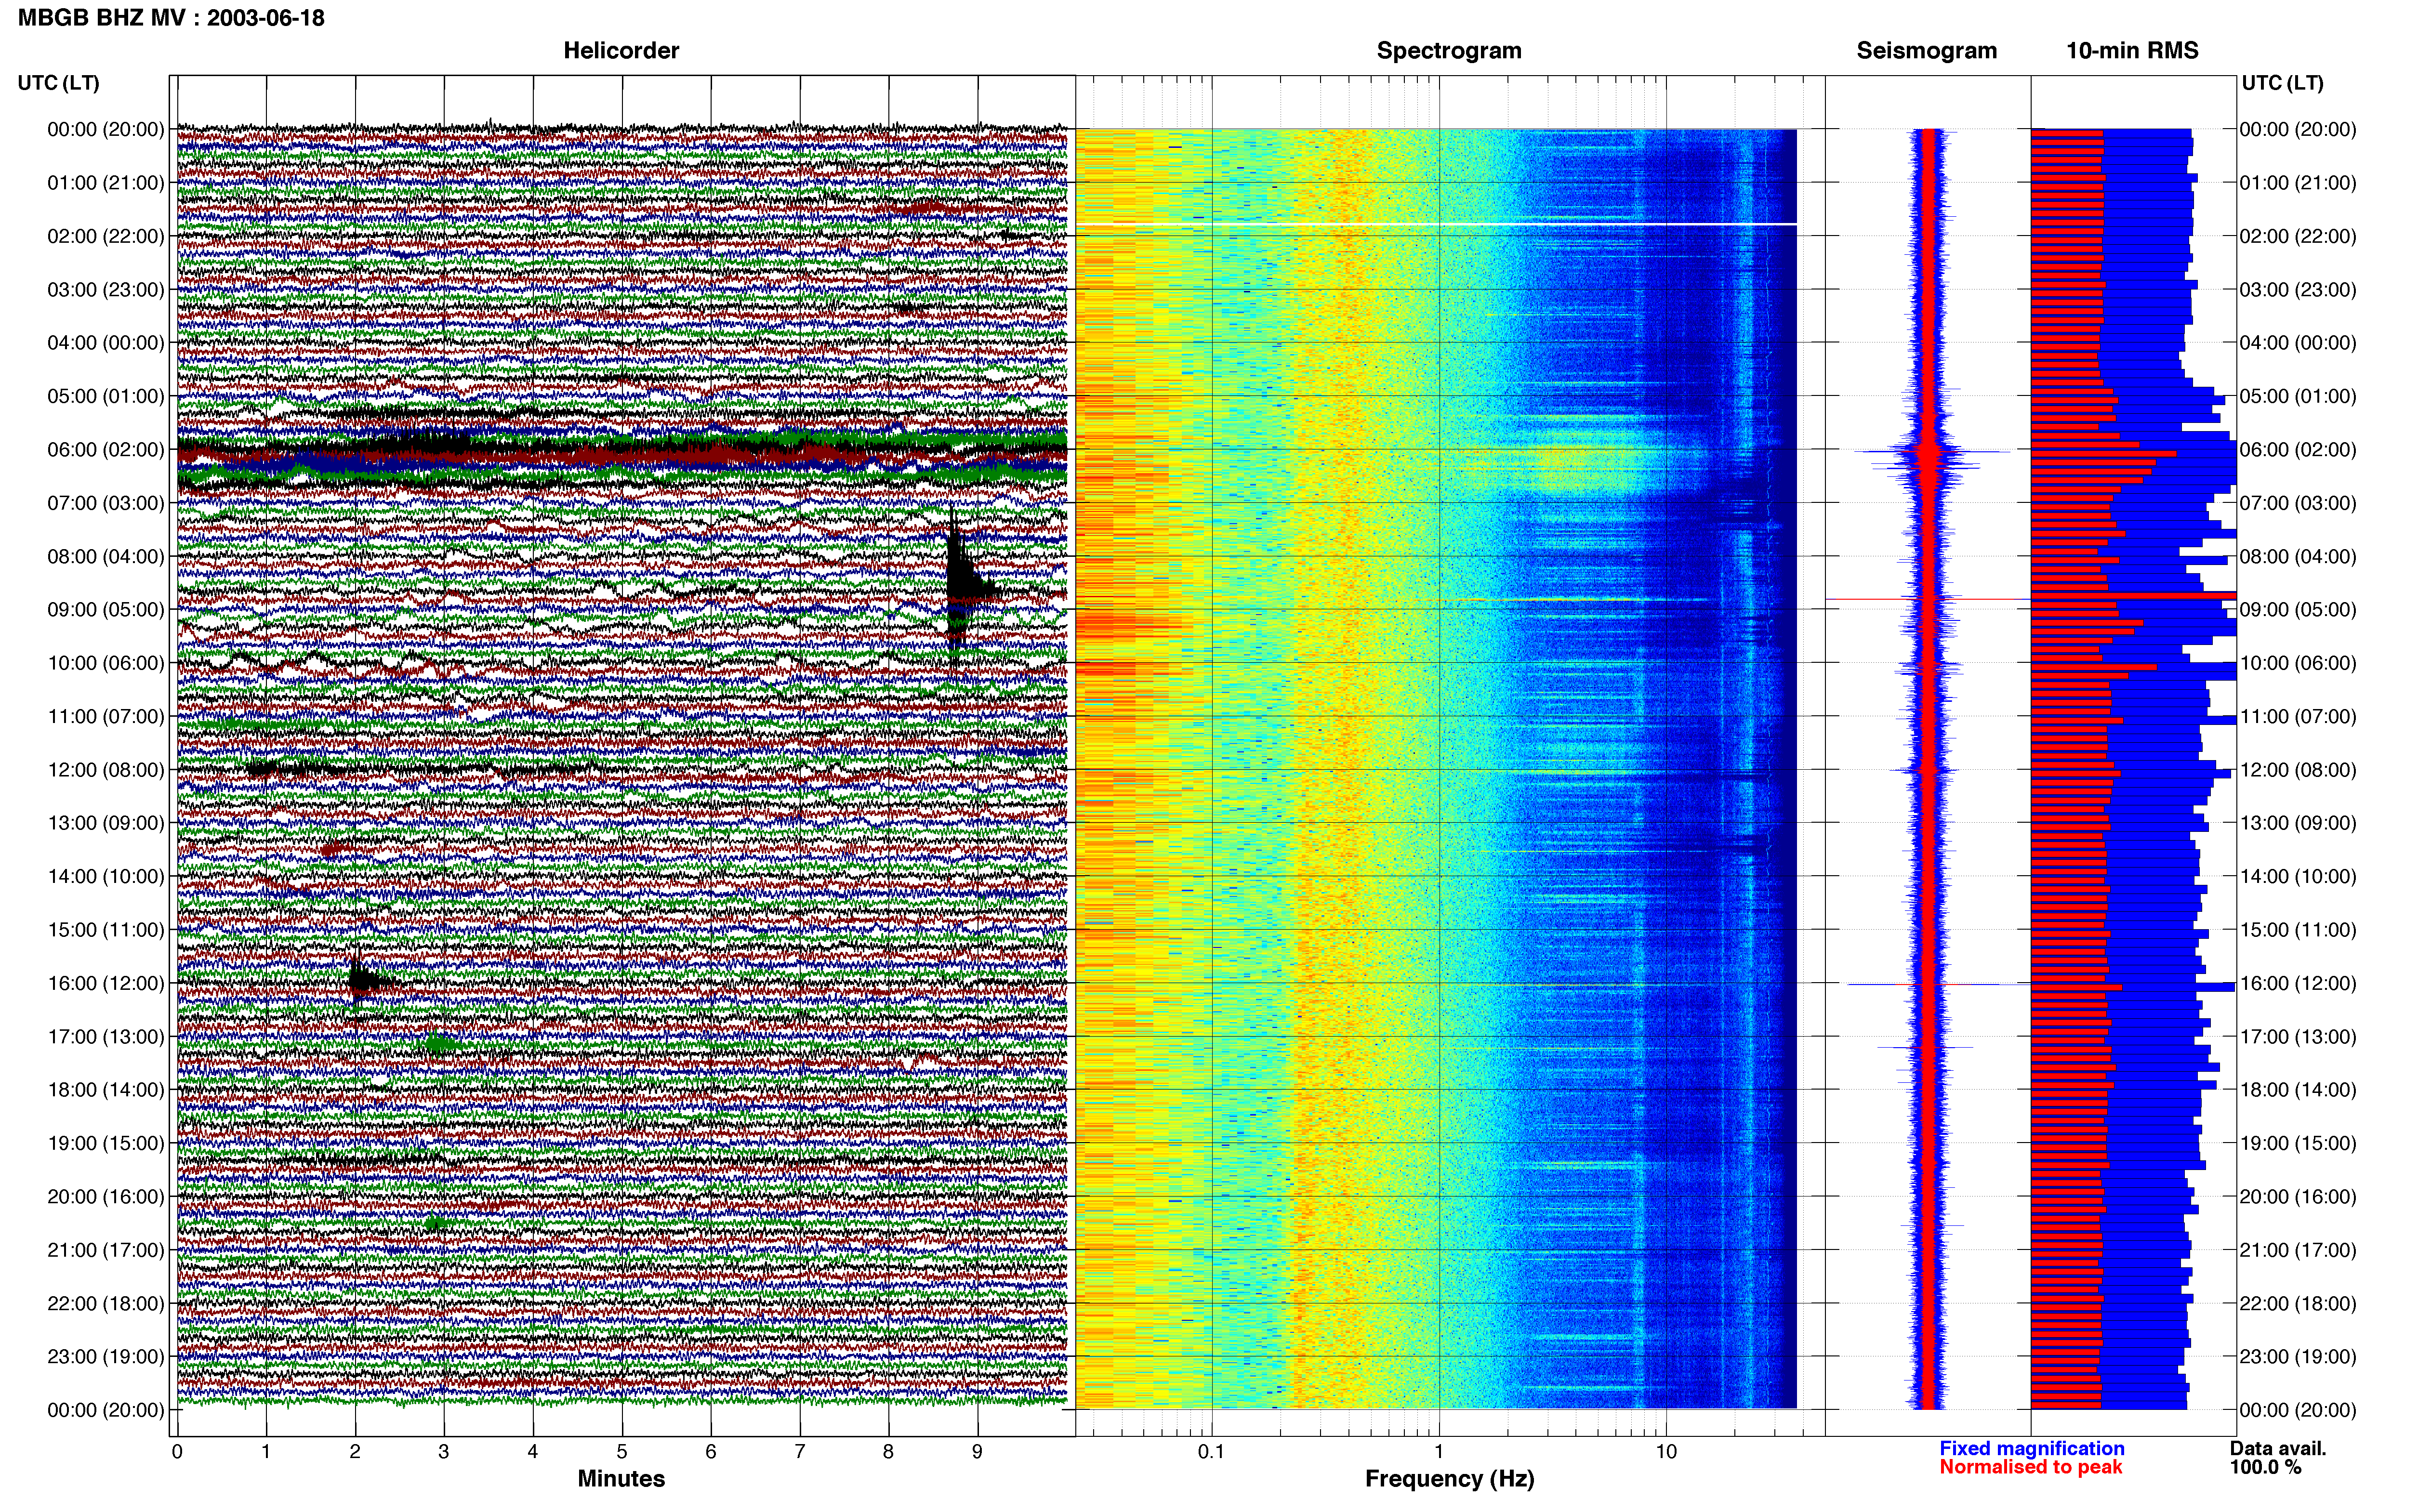Click the 'Frequency (Hz)' x-axis label
The height and width of the screenshot is (1512, 2418).
click(1449, 1478)
